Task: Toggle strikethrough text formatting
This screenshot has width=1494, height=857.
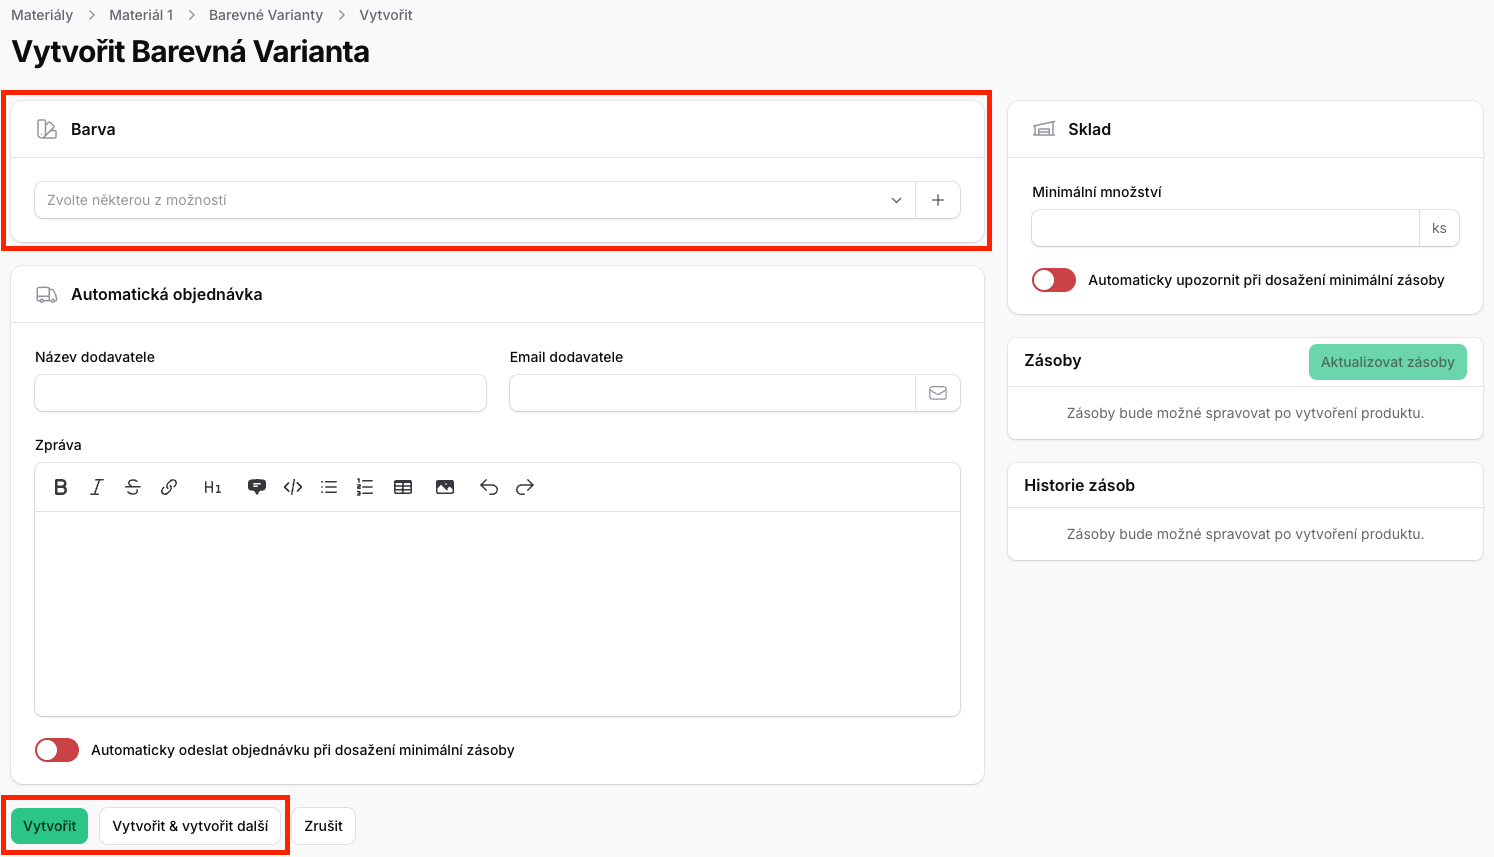Action: click(133, 487)
